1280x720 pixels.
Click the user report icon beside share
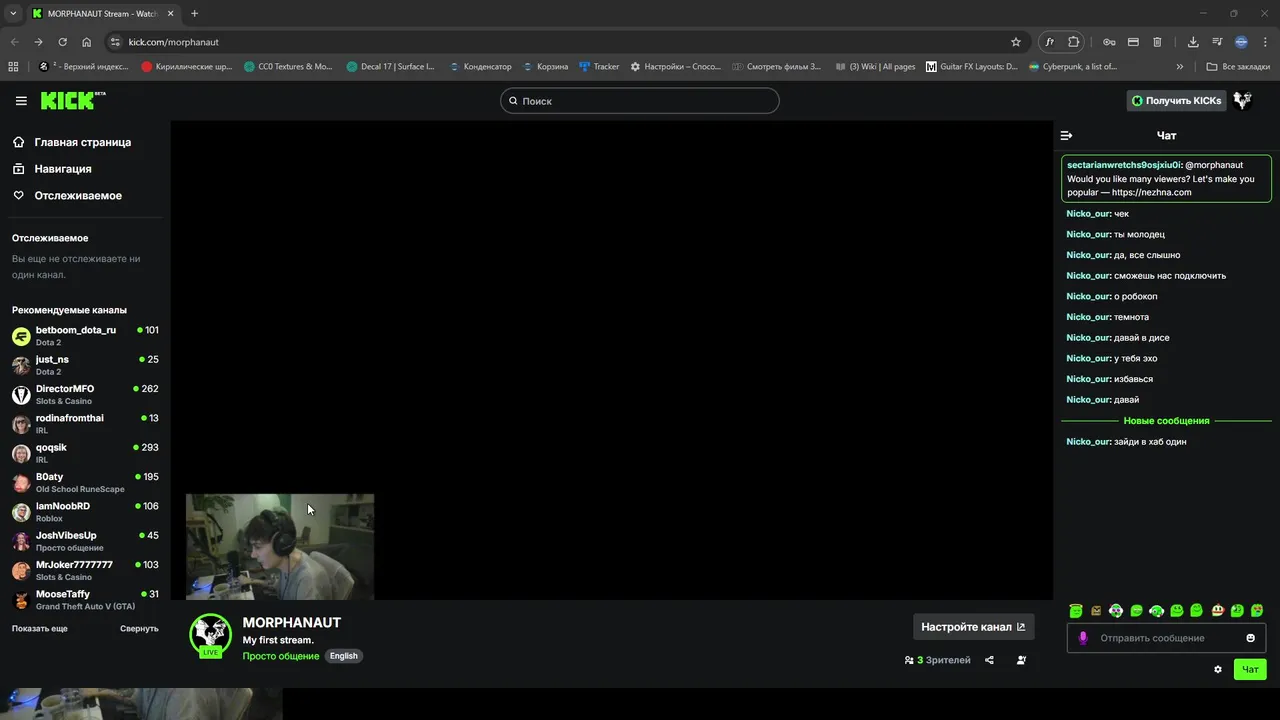pyautogui.click(x=1021, y=660)
